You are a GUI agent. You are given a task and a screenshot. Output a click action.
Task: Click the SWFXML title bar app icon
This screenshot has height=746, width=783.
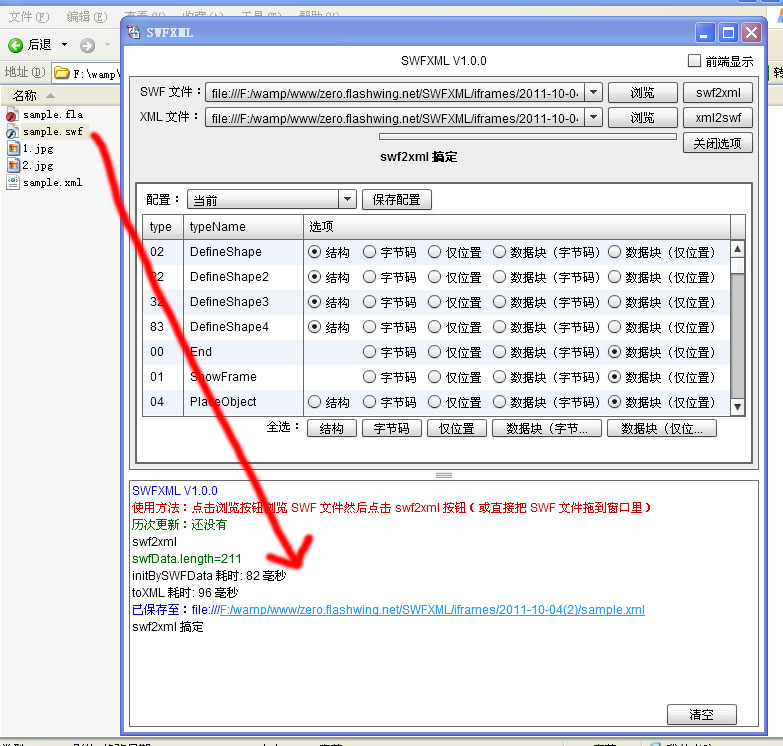pyautogui.click(x=133, y=32)
